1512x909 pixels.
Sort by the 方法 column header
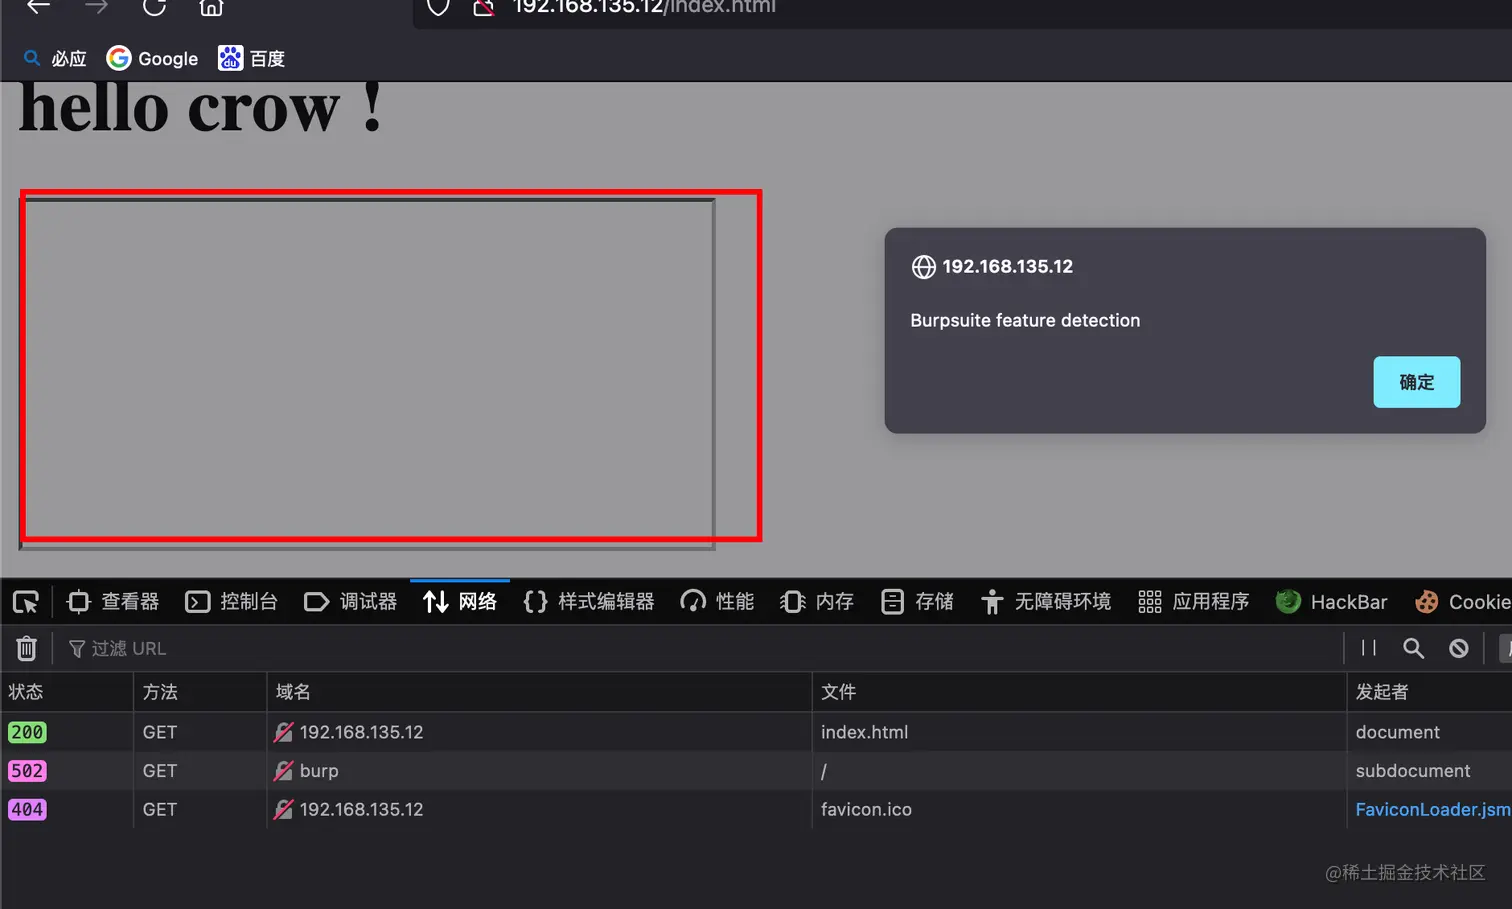[x=200, y=692]
